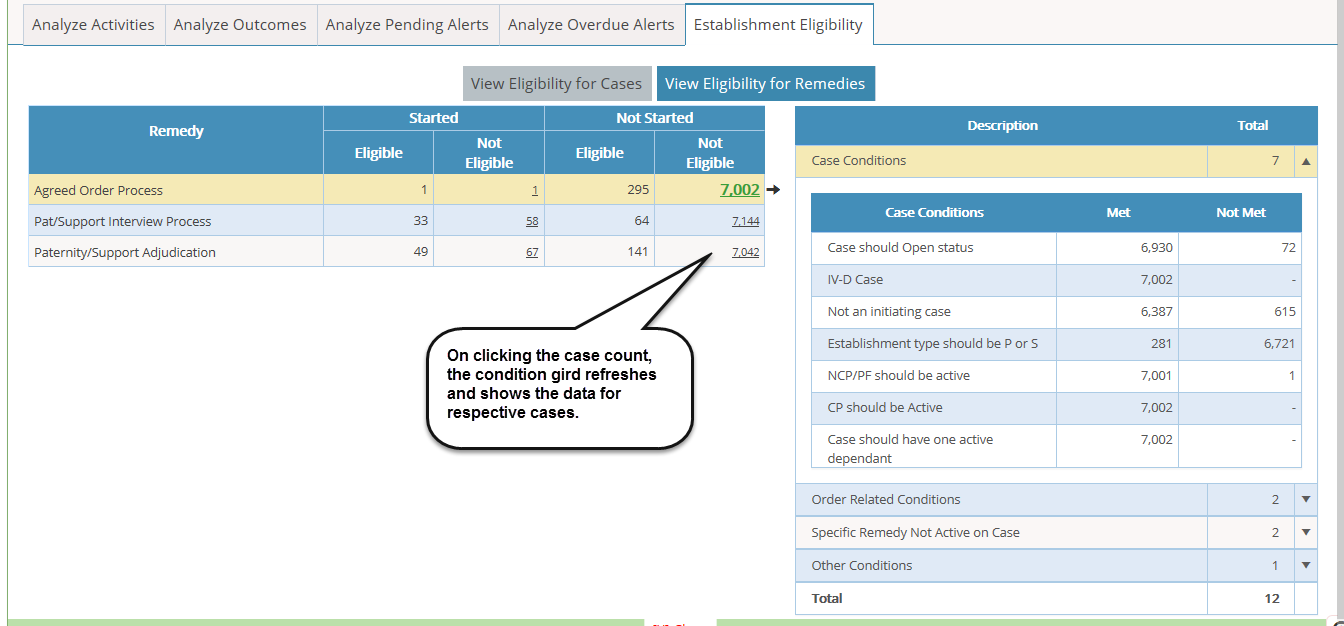Image resolution: width=1344 pixels, height=626 pixels.
Task: Open the Analyze Outcomes tab
Action: [240, 25]
